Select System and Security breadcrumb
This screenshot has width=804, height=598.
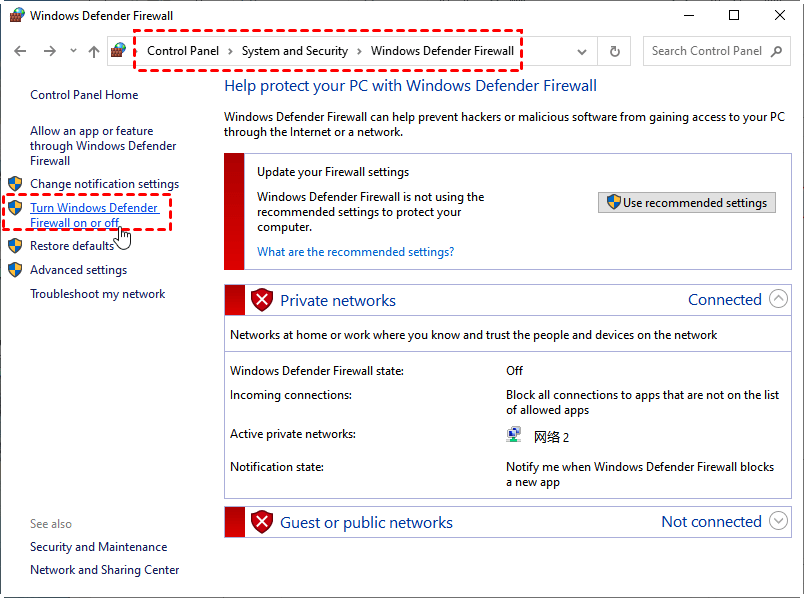295,51
